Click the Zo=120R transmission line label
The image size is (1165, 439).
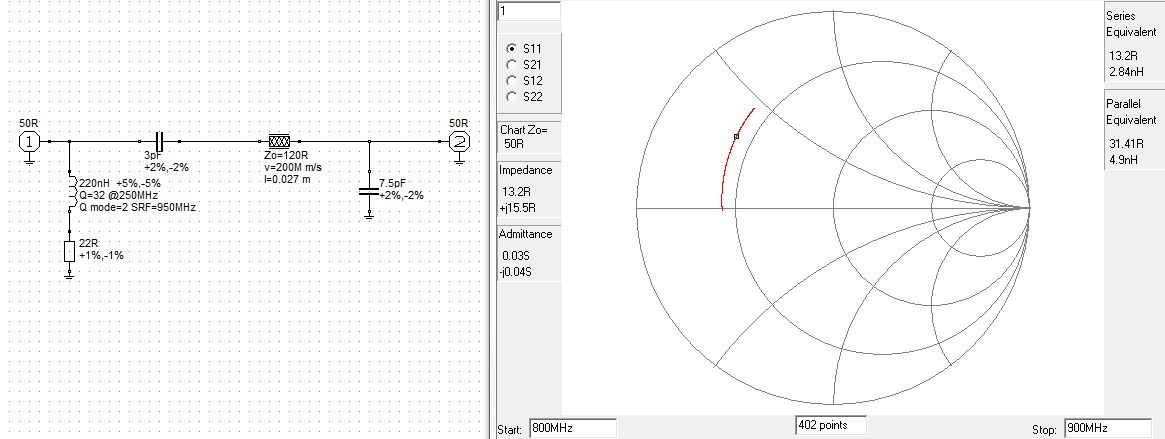pos(285,156)
